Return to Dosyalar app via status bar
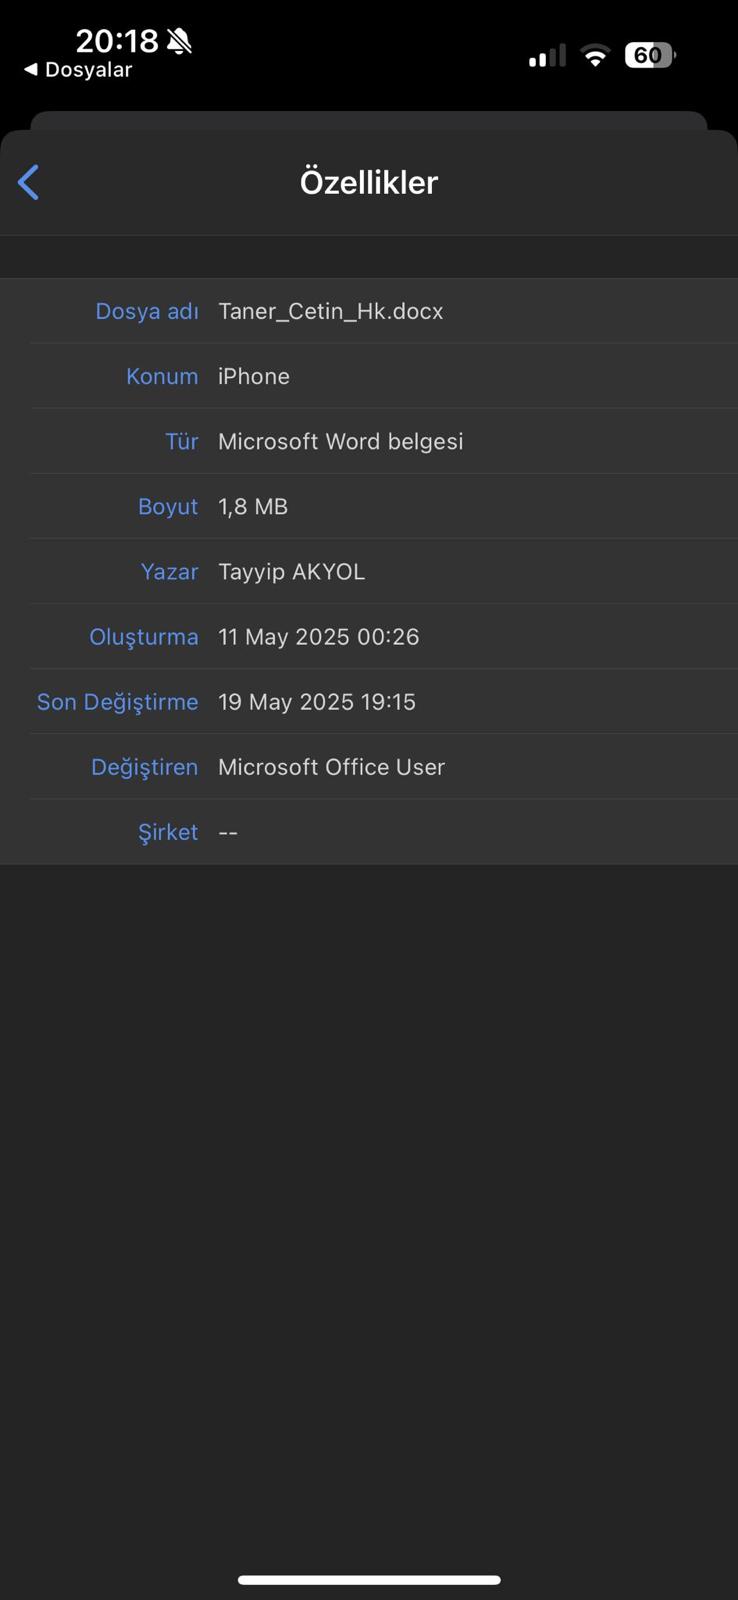 78,70
